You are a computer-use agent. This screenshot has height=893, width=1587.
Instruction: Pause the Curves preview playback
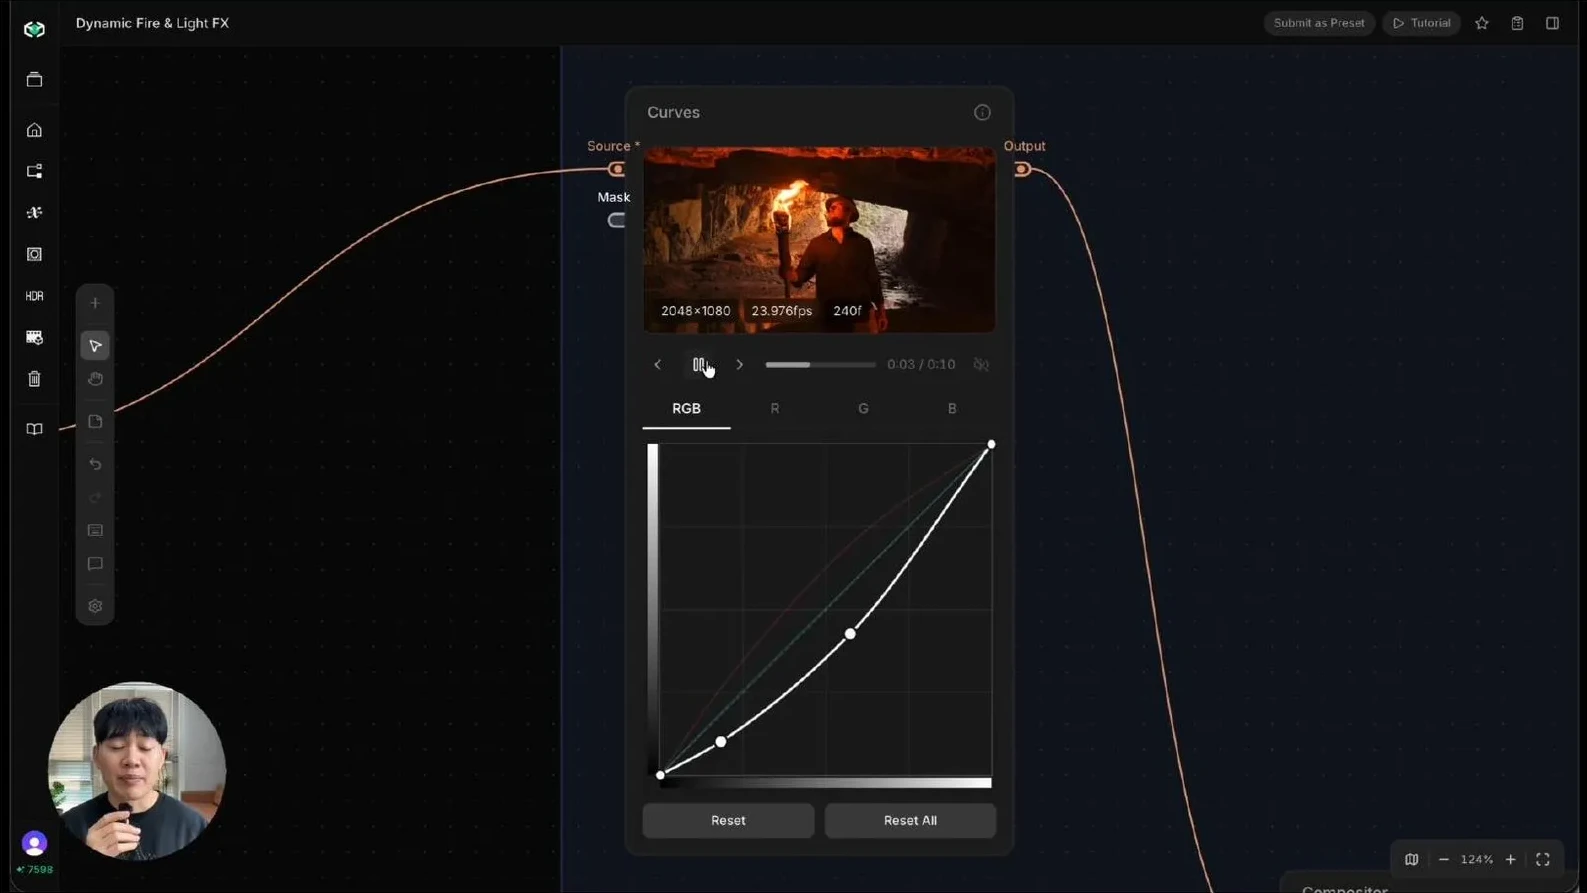699,365
